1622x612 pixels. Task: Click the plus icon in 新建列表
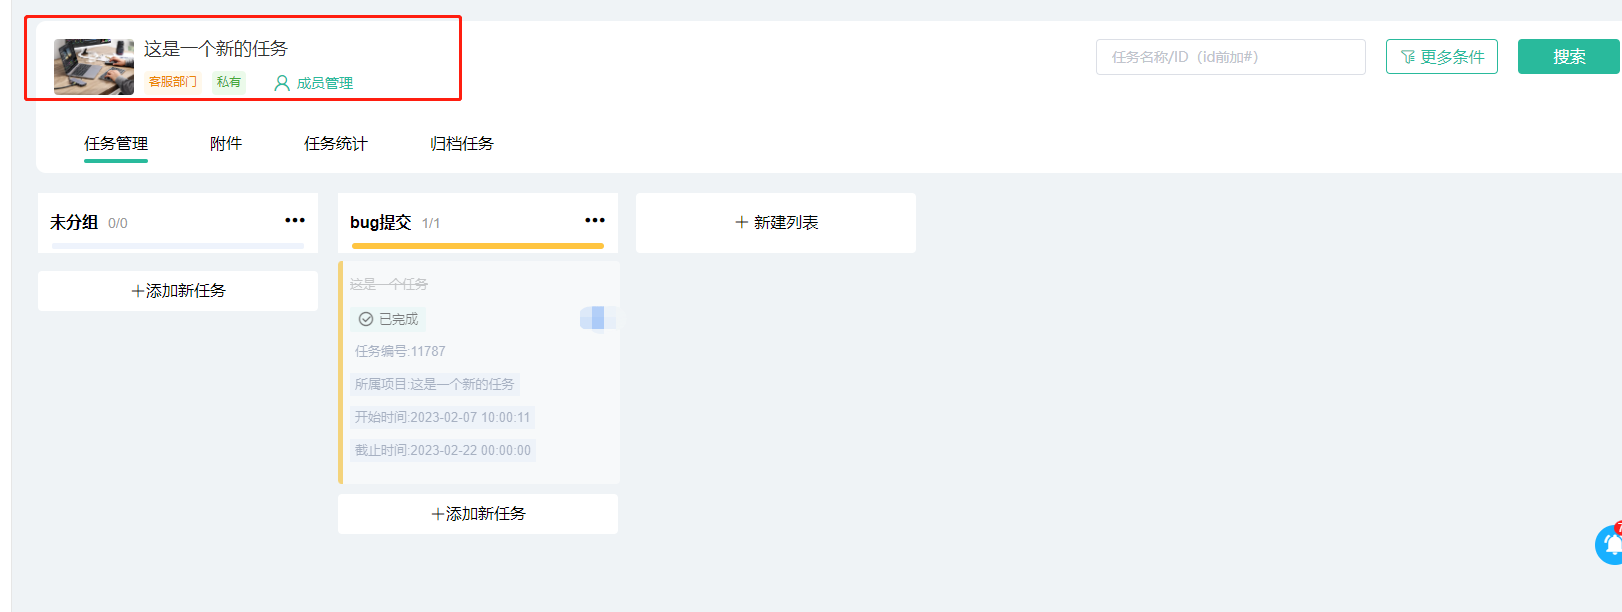click(x=742, y=222)
